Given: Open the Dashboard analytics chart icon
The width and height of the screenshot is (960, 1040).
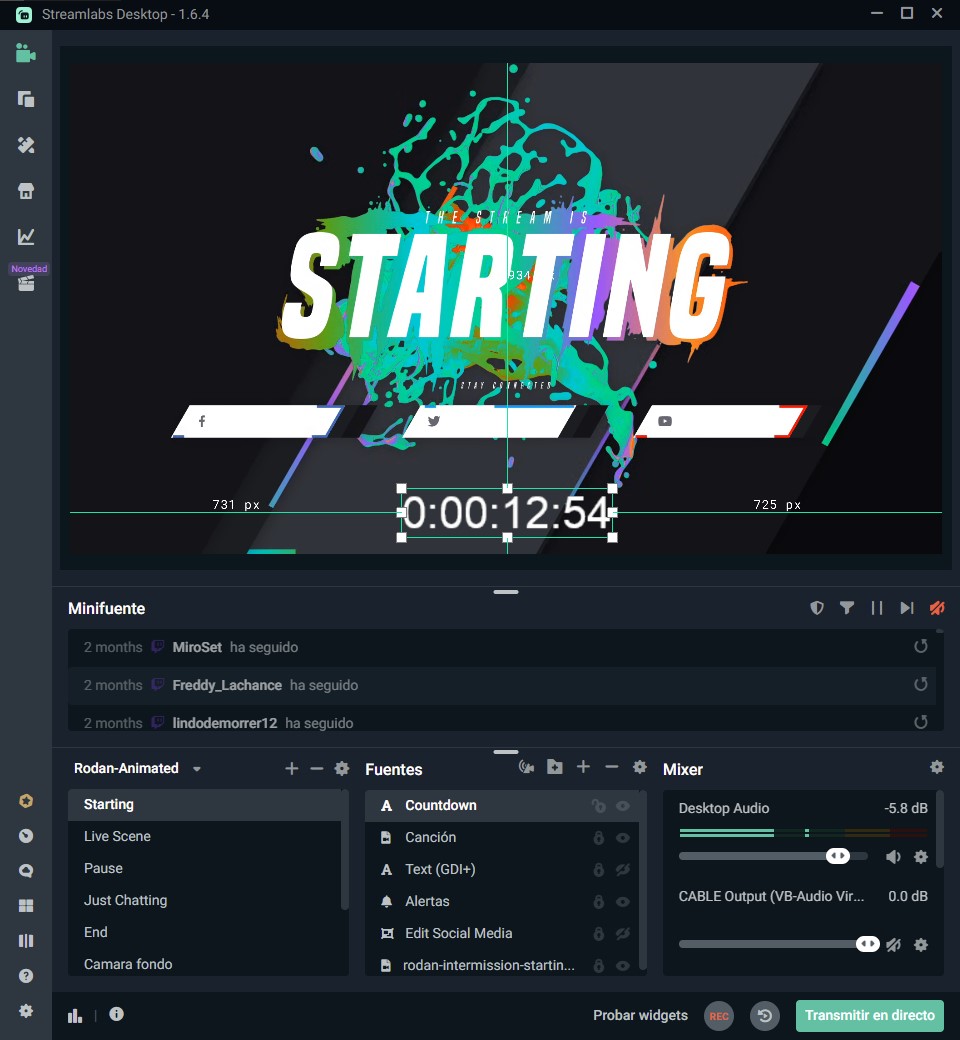Looking at the screenshot, I should [x=26, y=237].
